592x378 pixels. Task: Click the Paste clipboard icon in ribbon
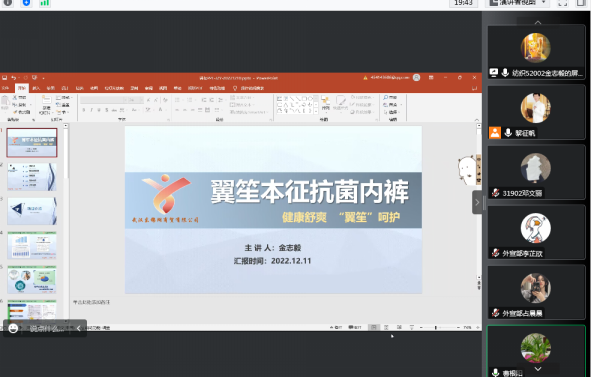click(5, 102)
